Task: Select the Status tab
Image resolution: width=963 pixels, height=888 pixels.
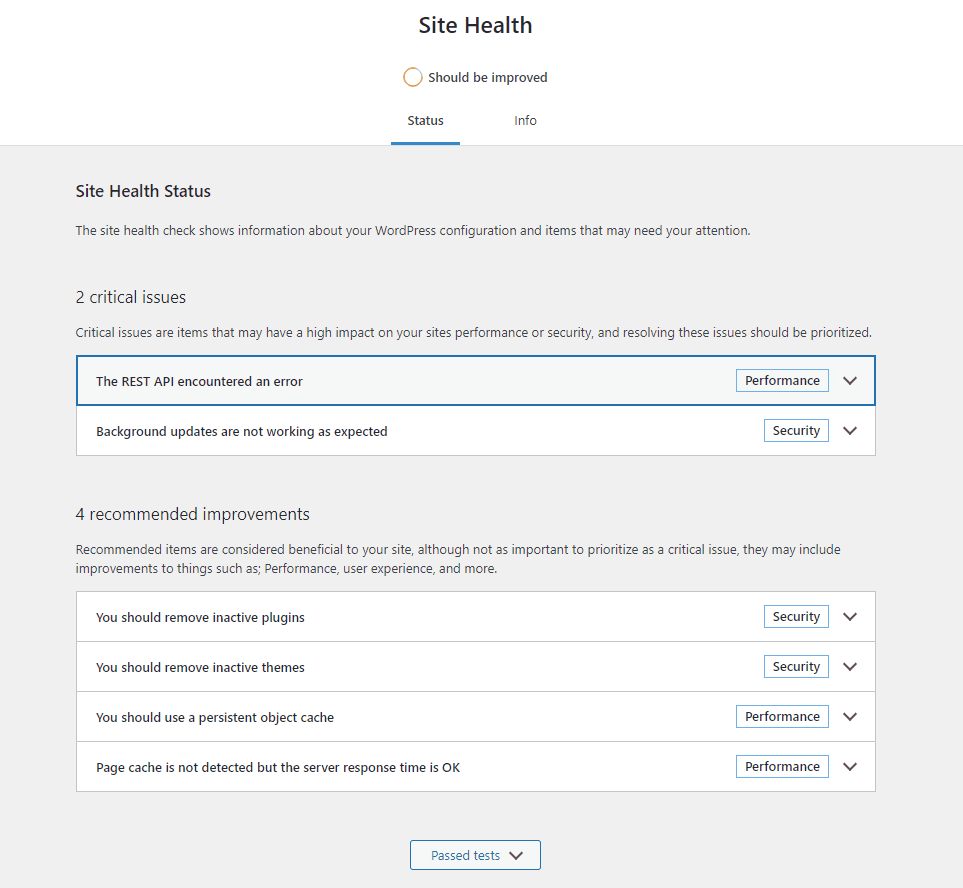Action: coord(425,120)
